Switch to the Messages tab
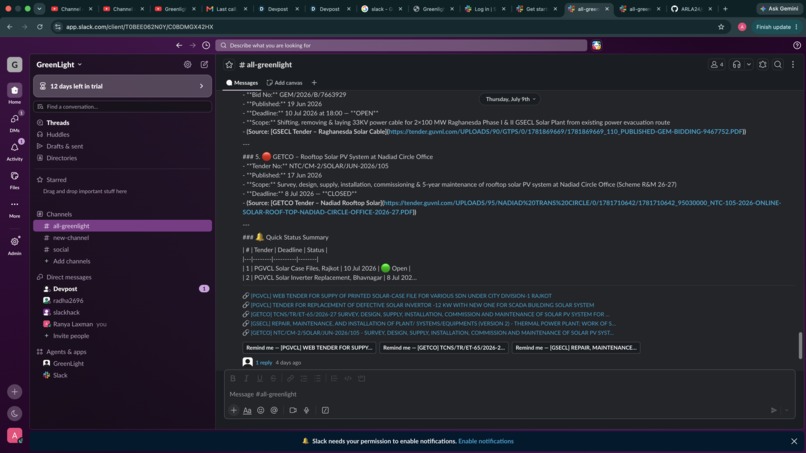 coord(242,83)
